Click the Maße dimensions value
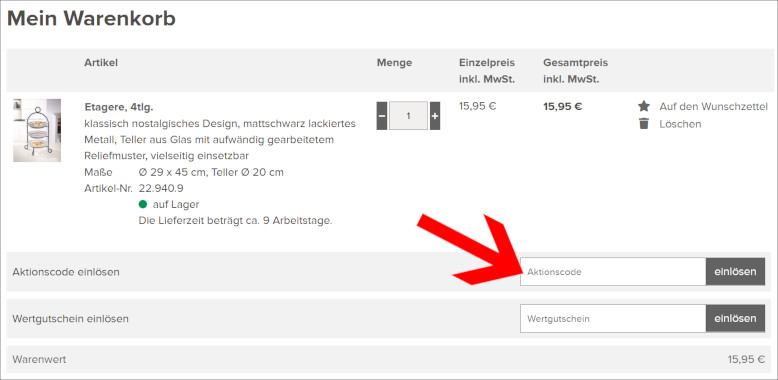 (211, 173)
